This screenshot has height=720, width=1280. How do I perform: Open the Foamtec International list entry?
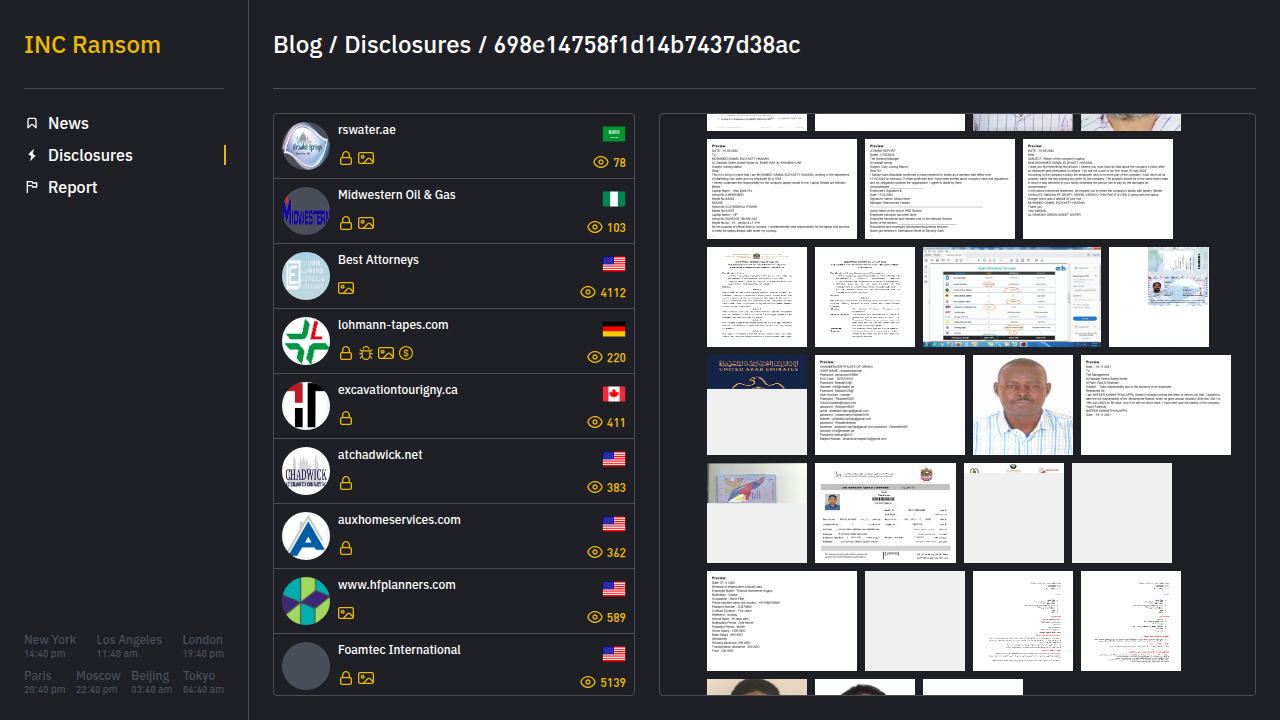pos(399,650)
